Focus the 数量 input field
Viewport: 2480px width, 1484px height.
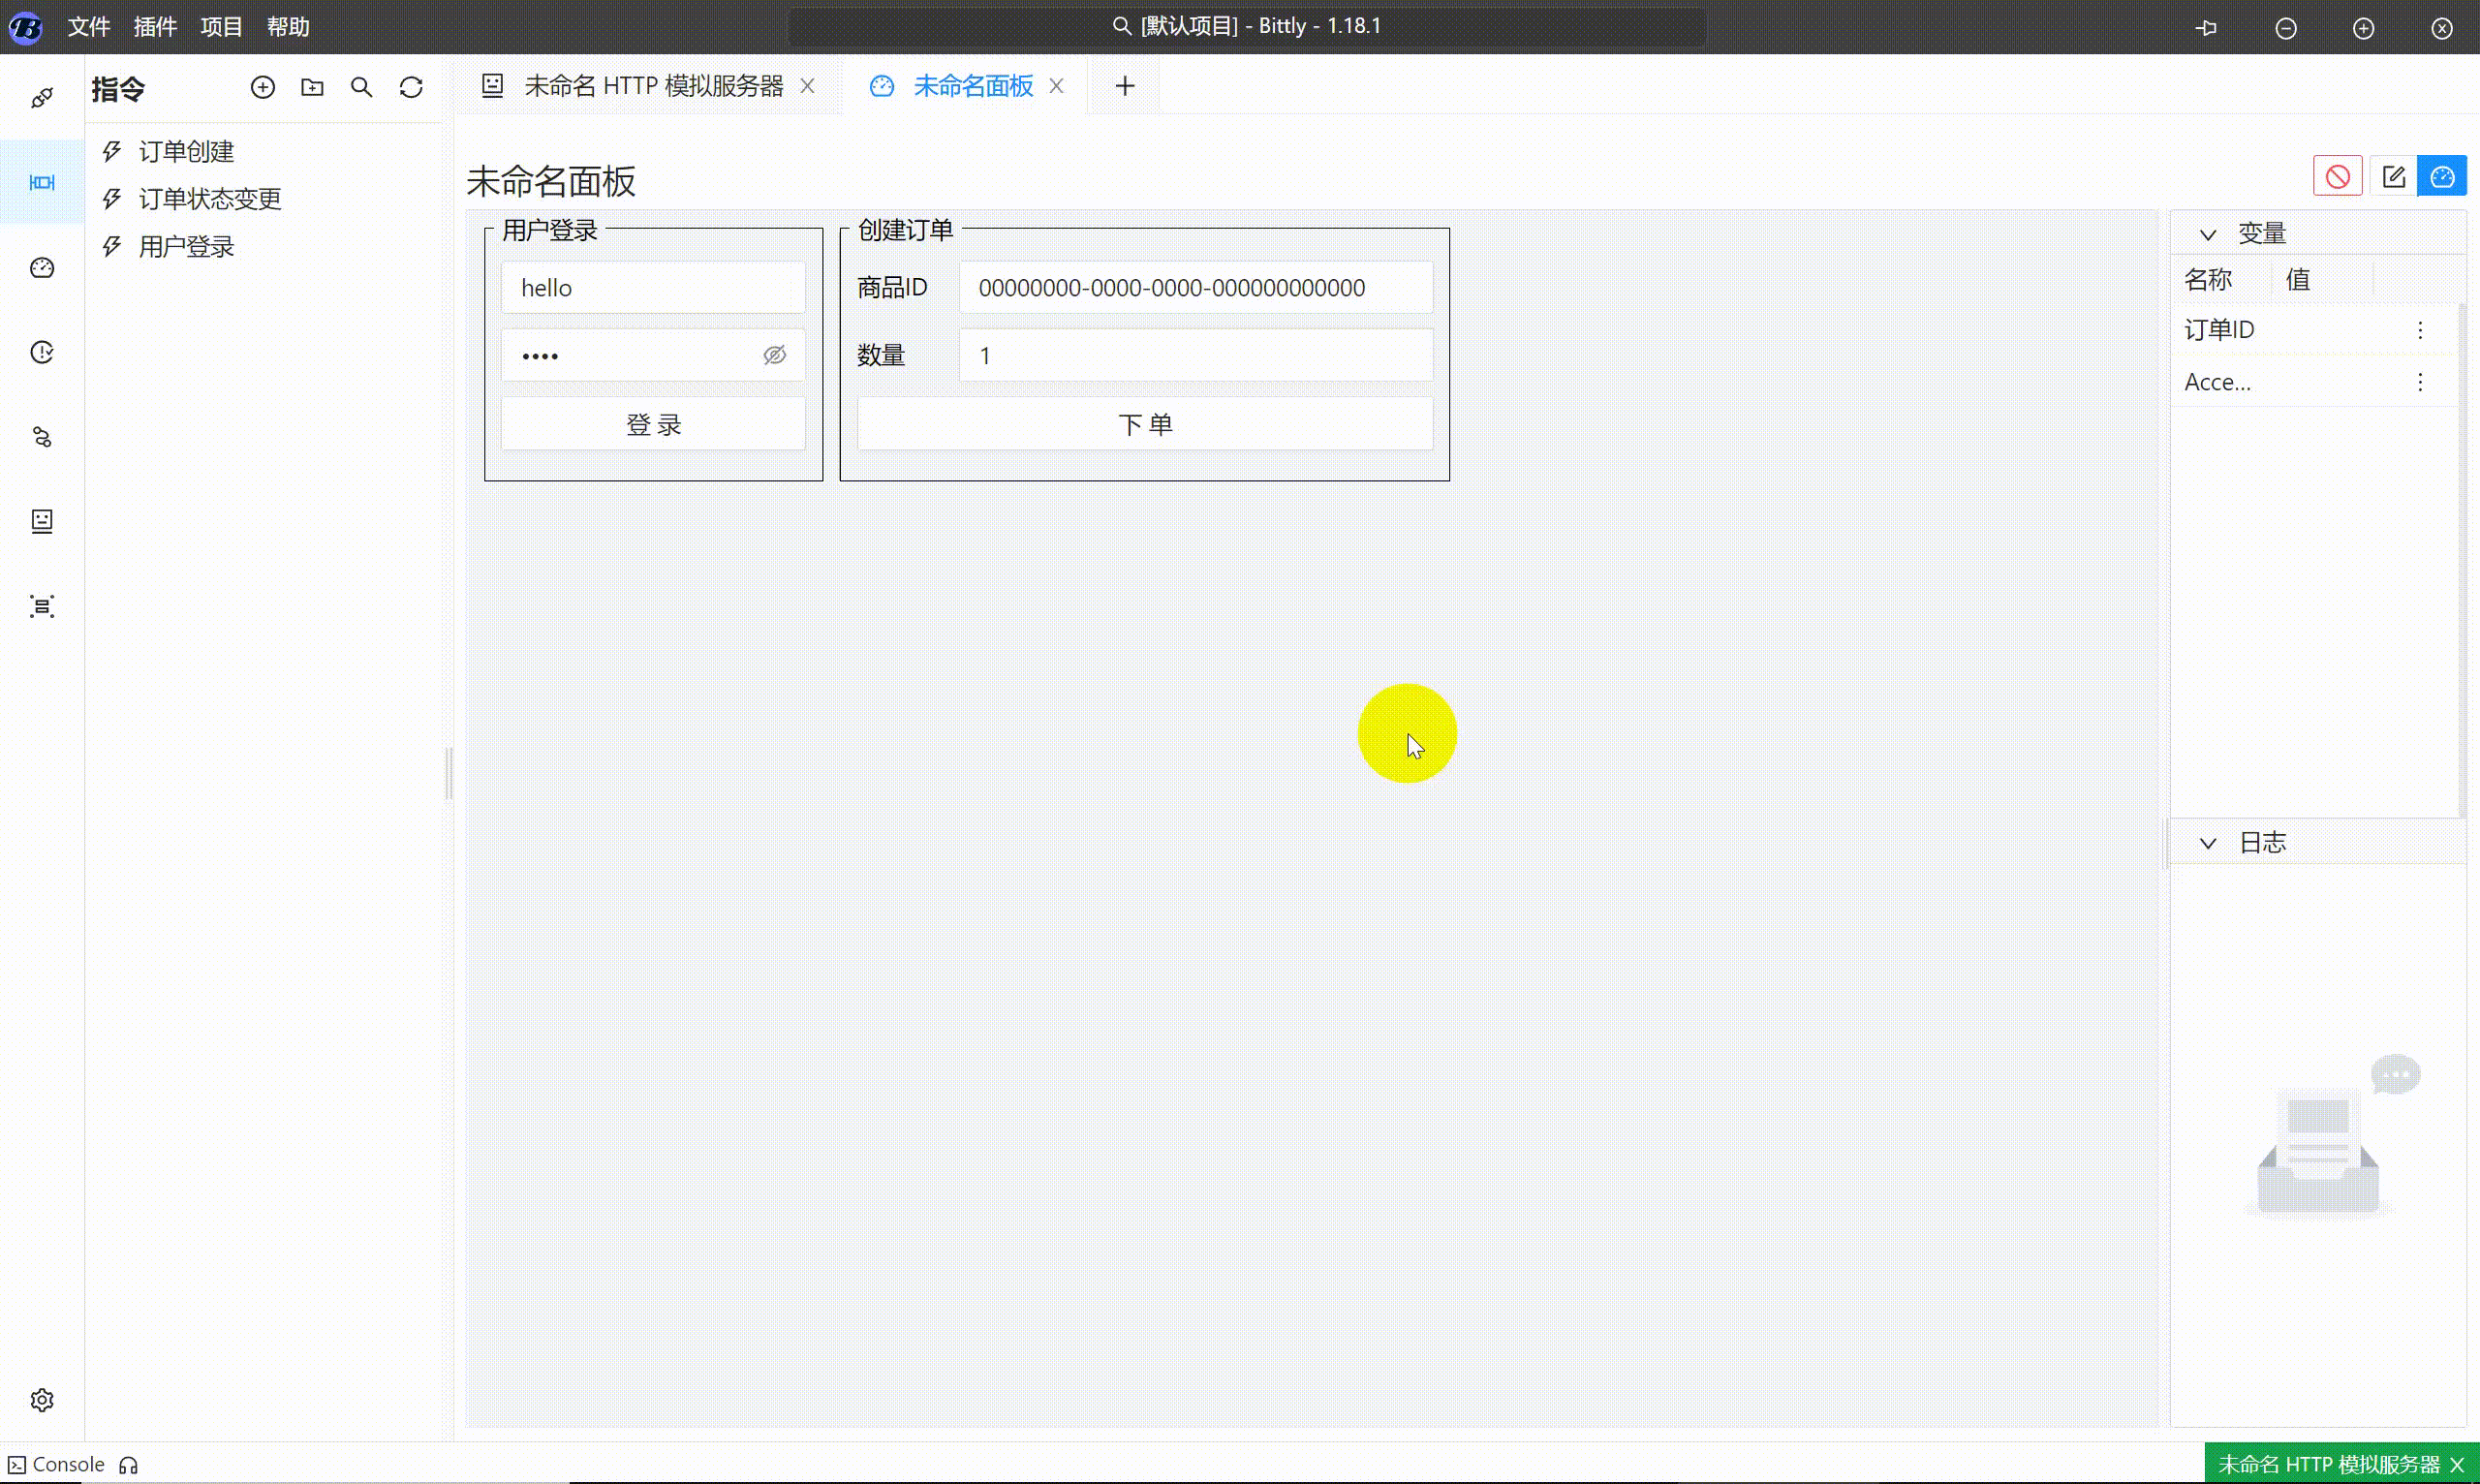1196,355
